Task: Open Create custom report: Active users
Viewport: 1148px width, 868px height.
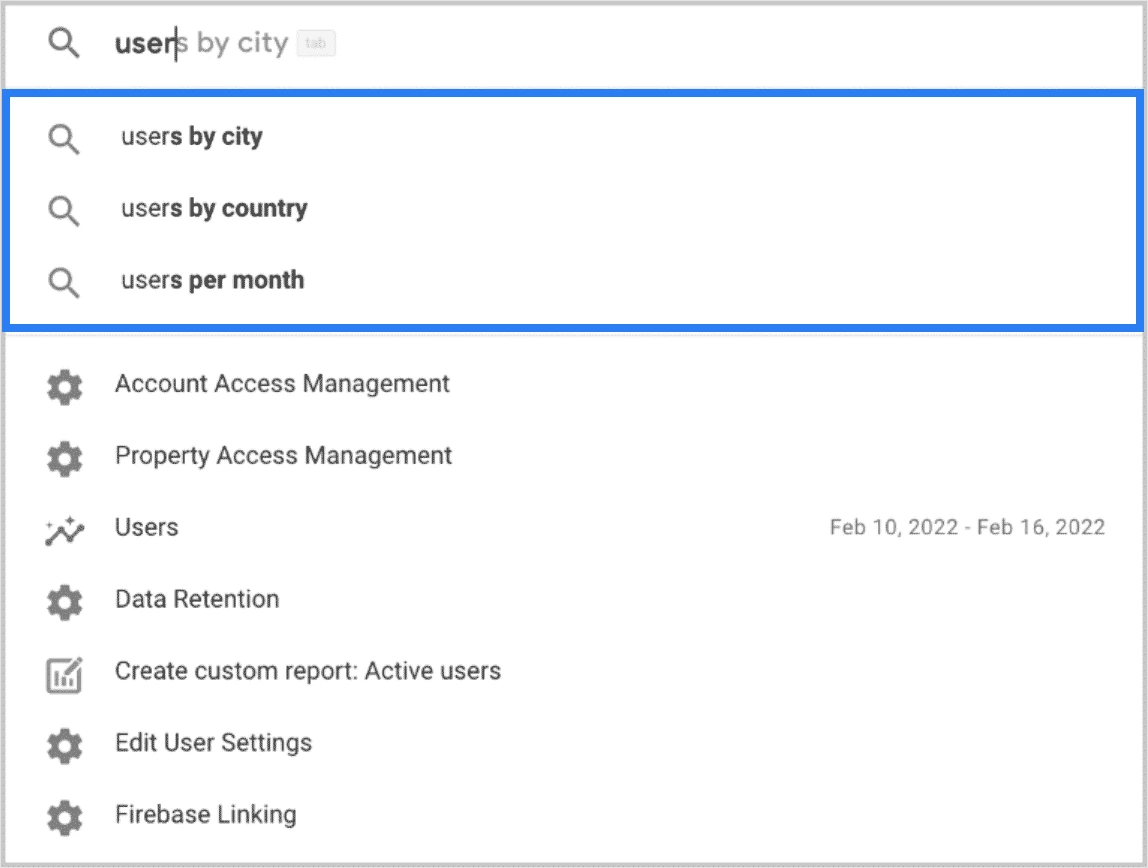Action: click(309, 672)
